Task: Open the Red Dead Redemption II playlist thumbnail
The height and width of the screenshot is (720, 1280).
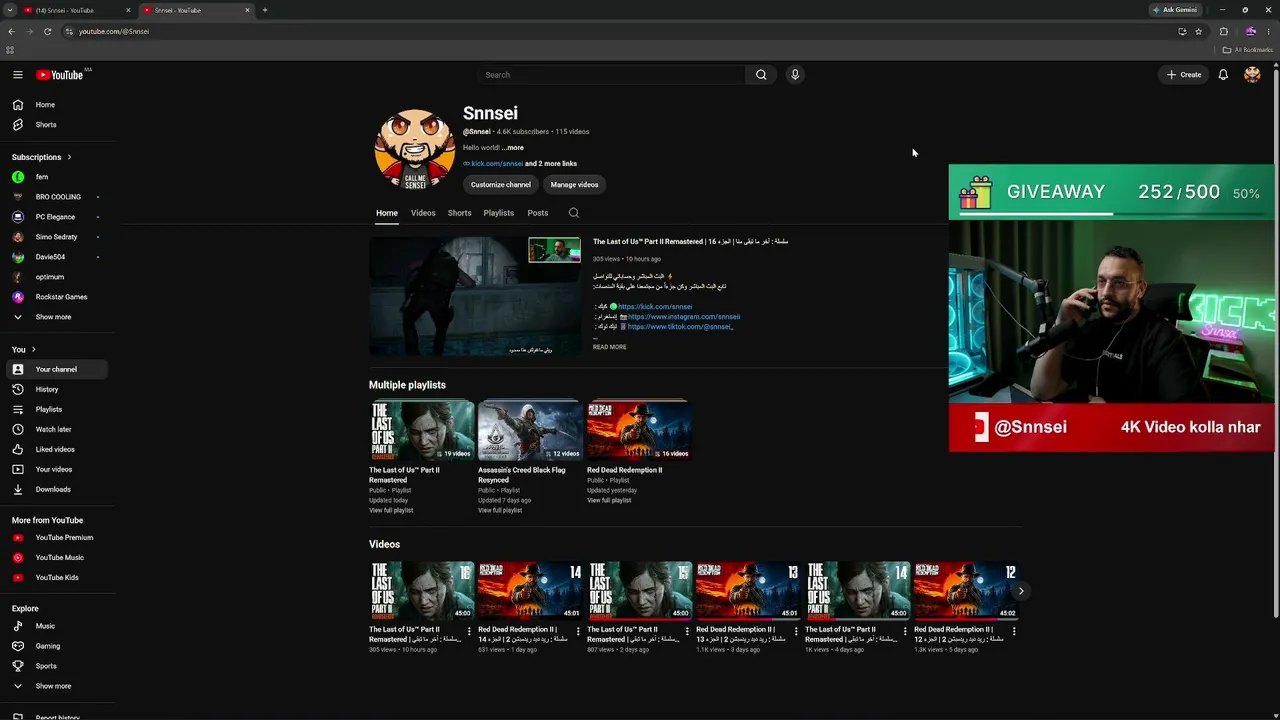Action: pos(639,431)
